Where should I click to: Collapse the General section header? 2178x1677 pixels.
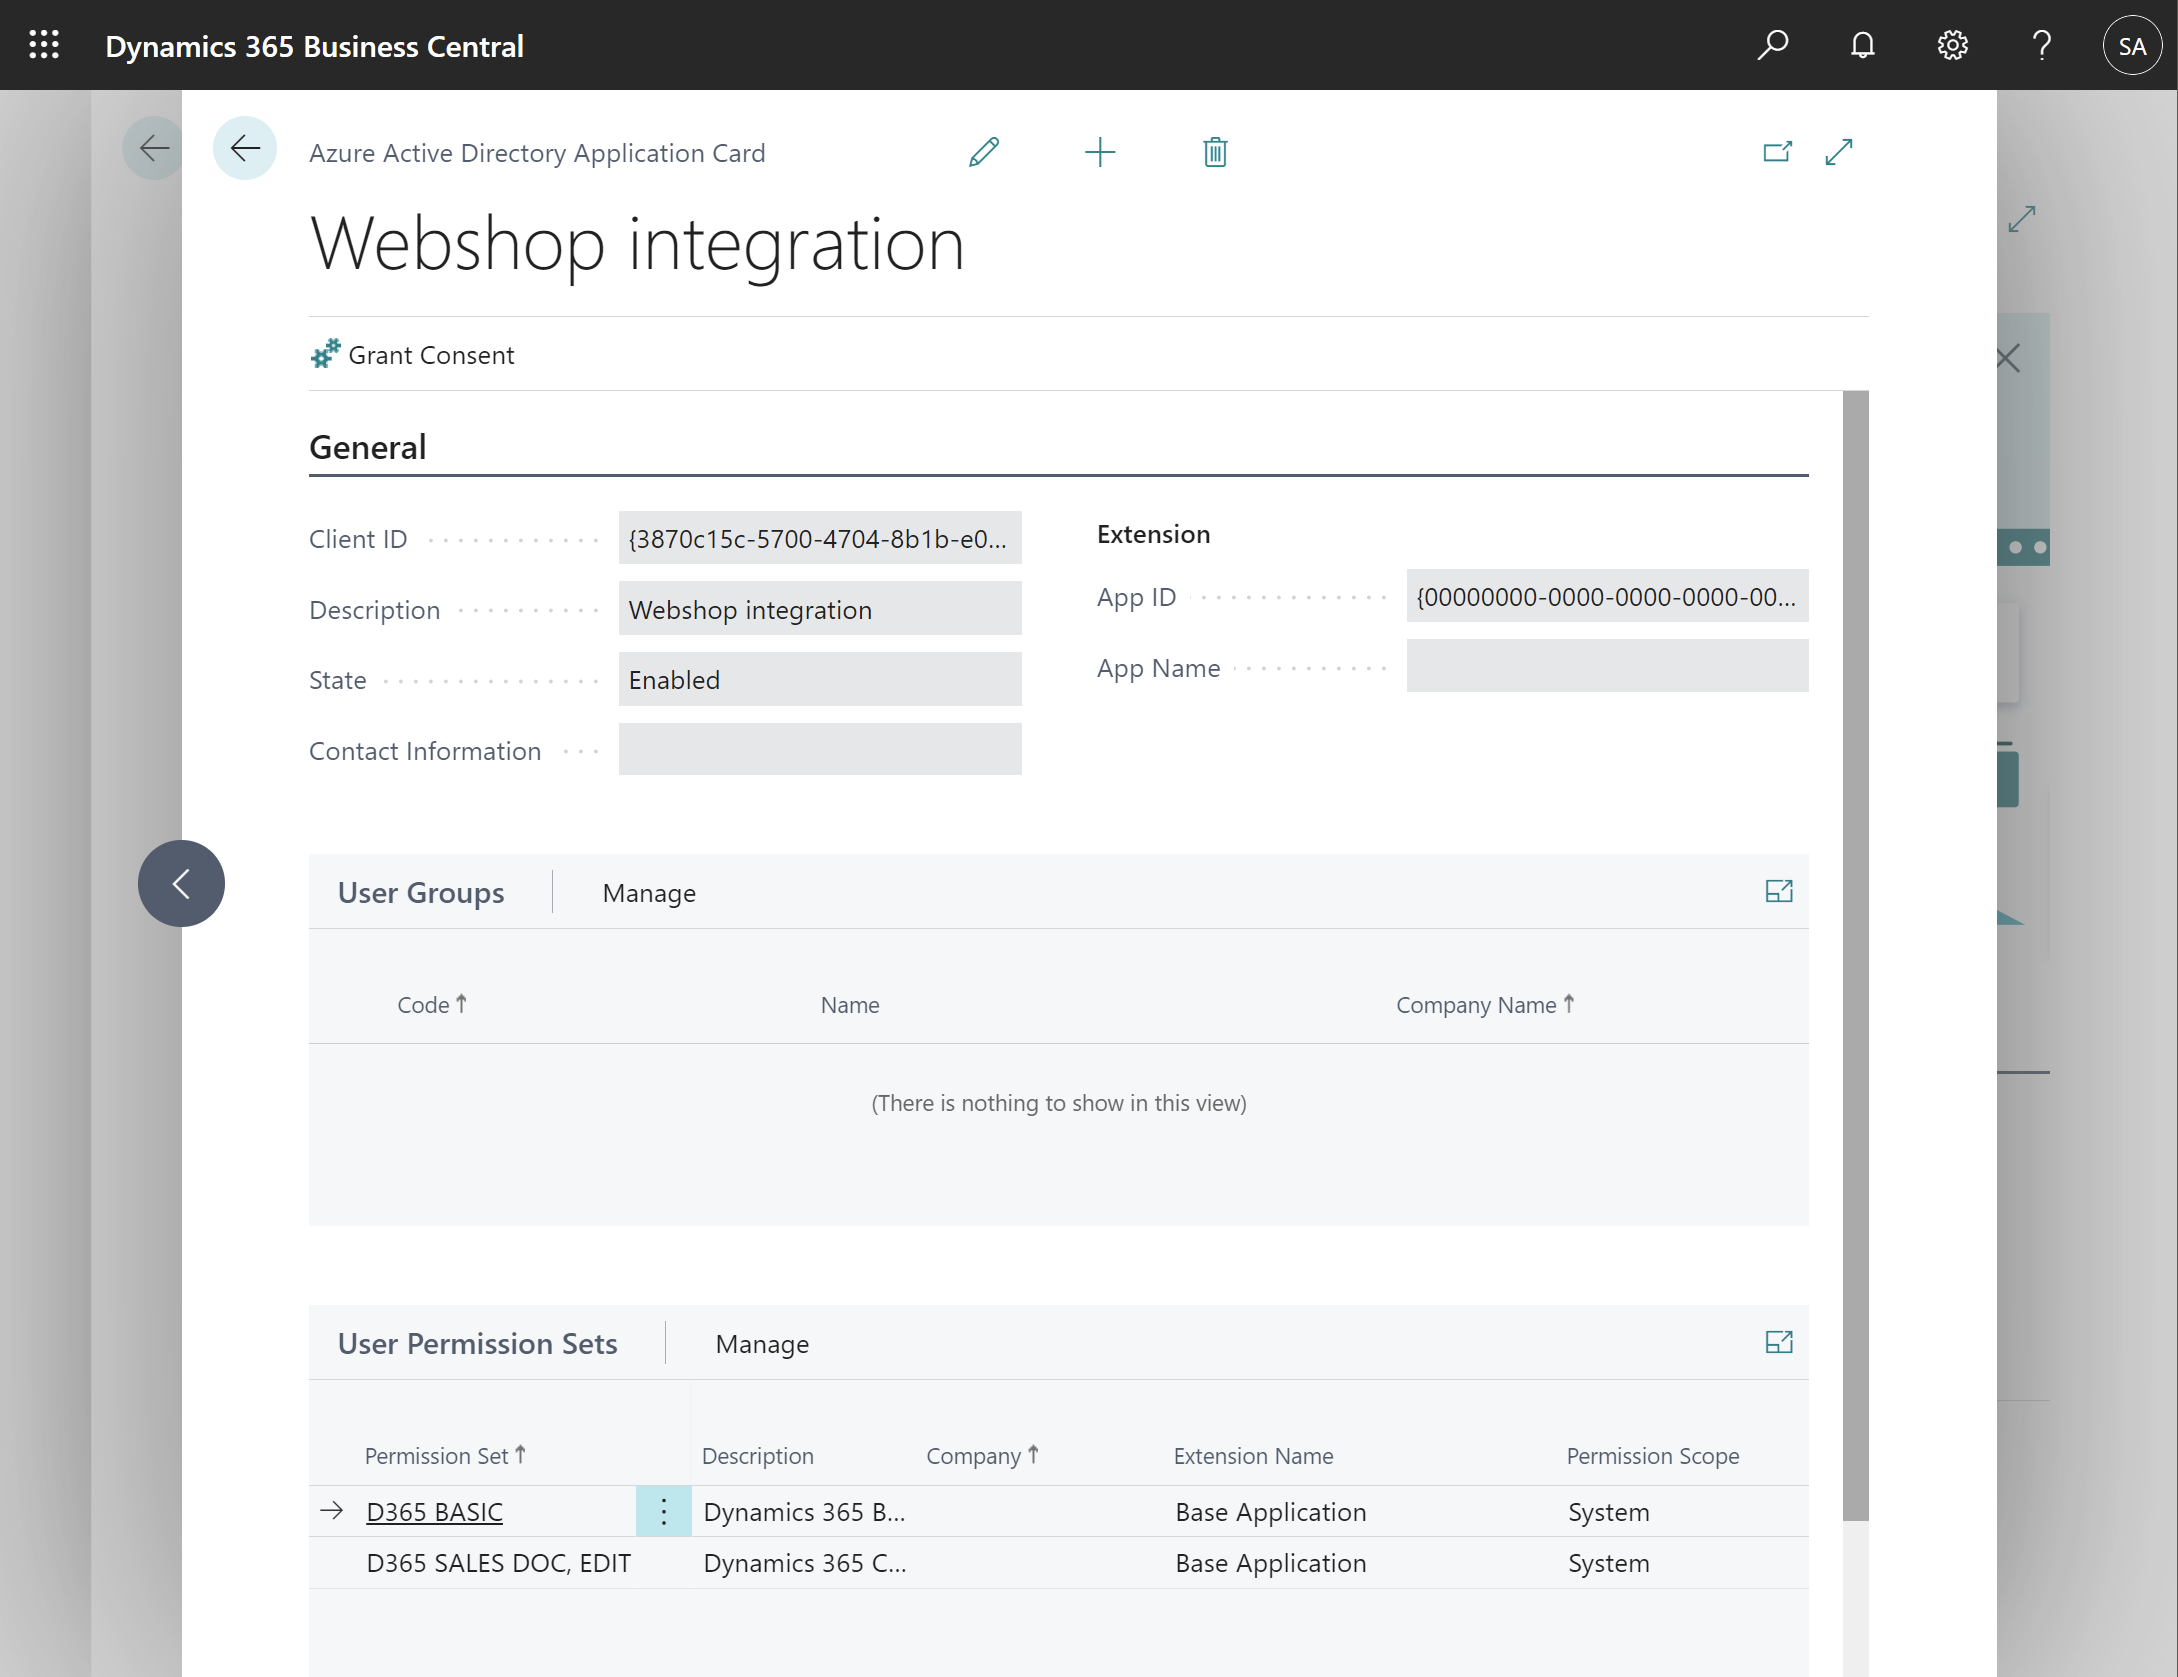point(368,447)
